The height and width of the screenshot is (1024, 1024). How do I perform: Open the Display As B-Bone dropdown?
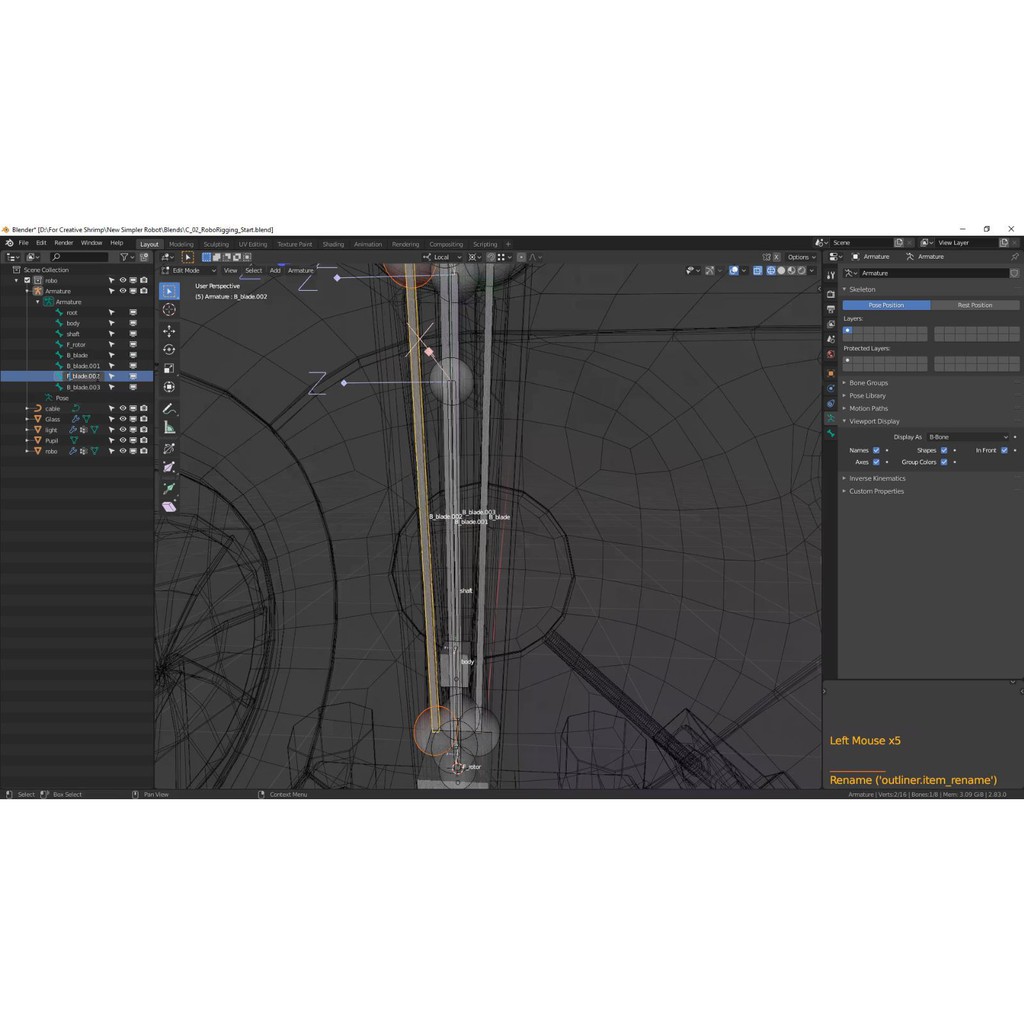pyautogui.click(x=967, y=437)
